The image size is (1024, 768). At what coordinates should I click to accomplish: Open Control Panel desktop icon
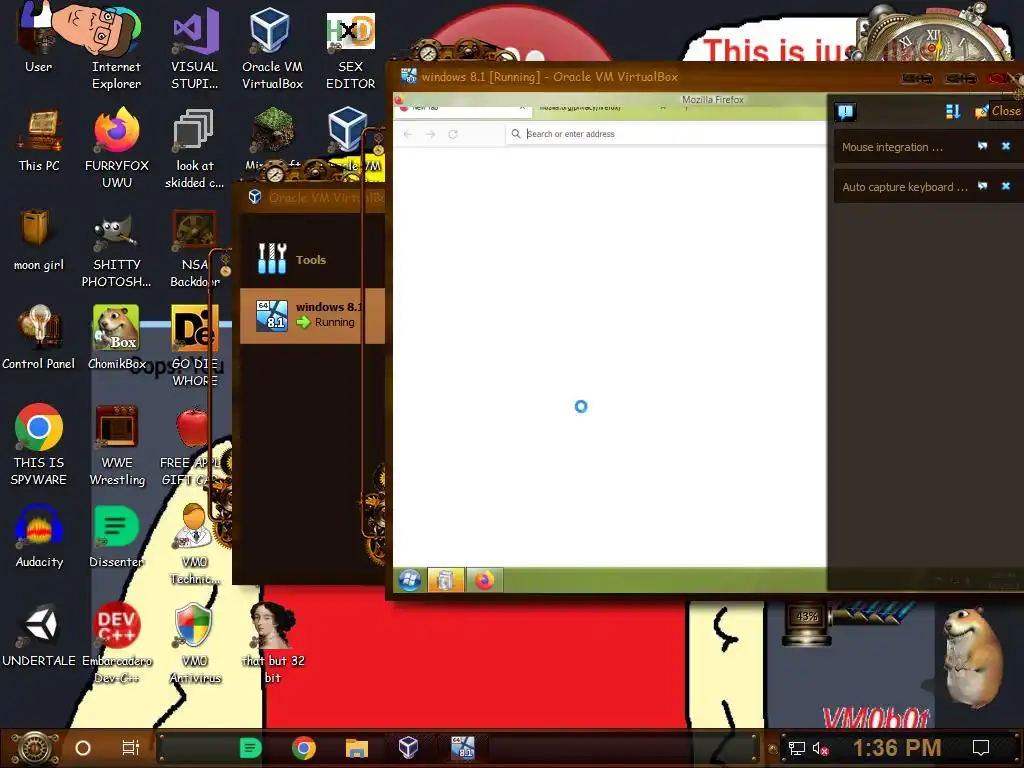coord(39,338)
